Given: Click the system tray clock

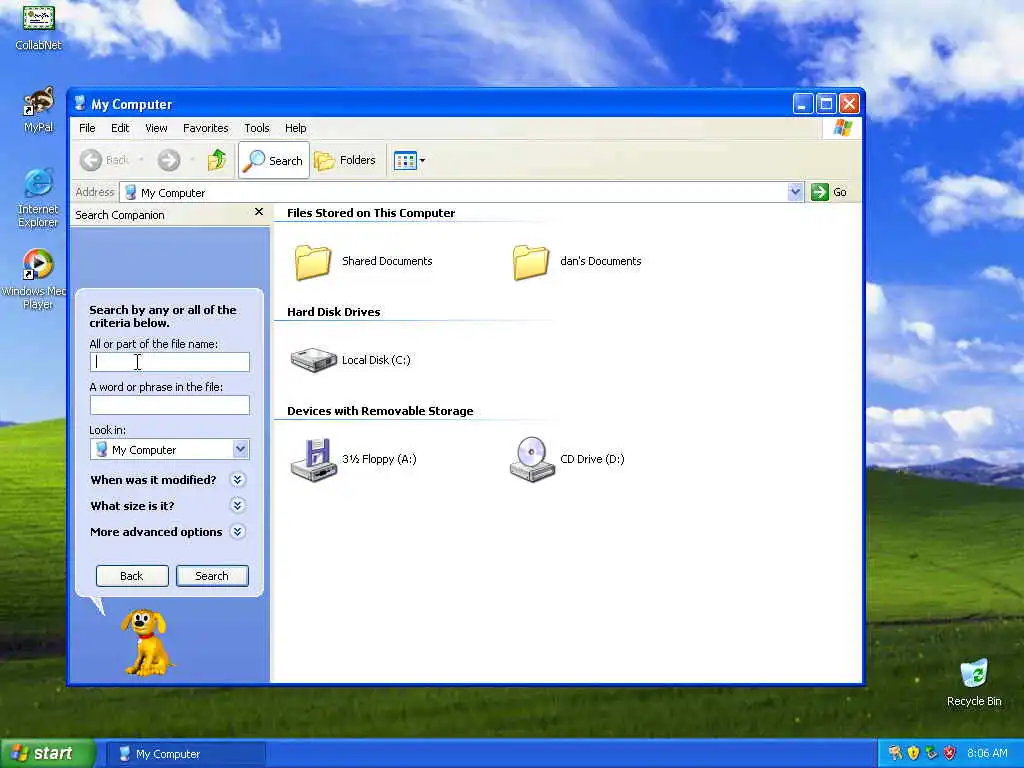Looking at the screenshot, I should (987, 753).
